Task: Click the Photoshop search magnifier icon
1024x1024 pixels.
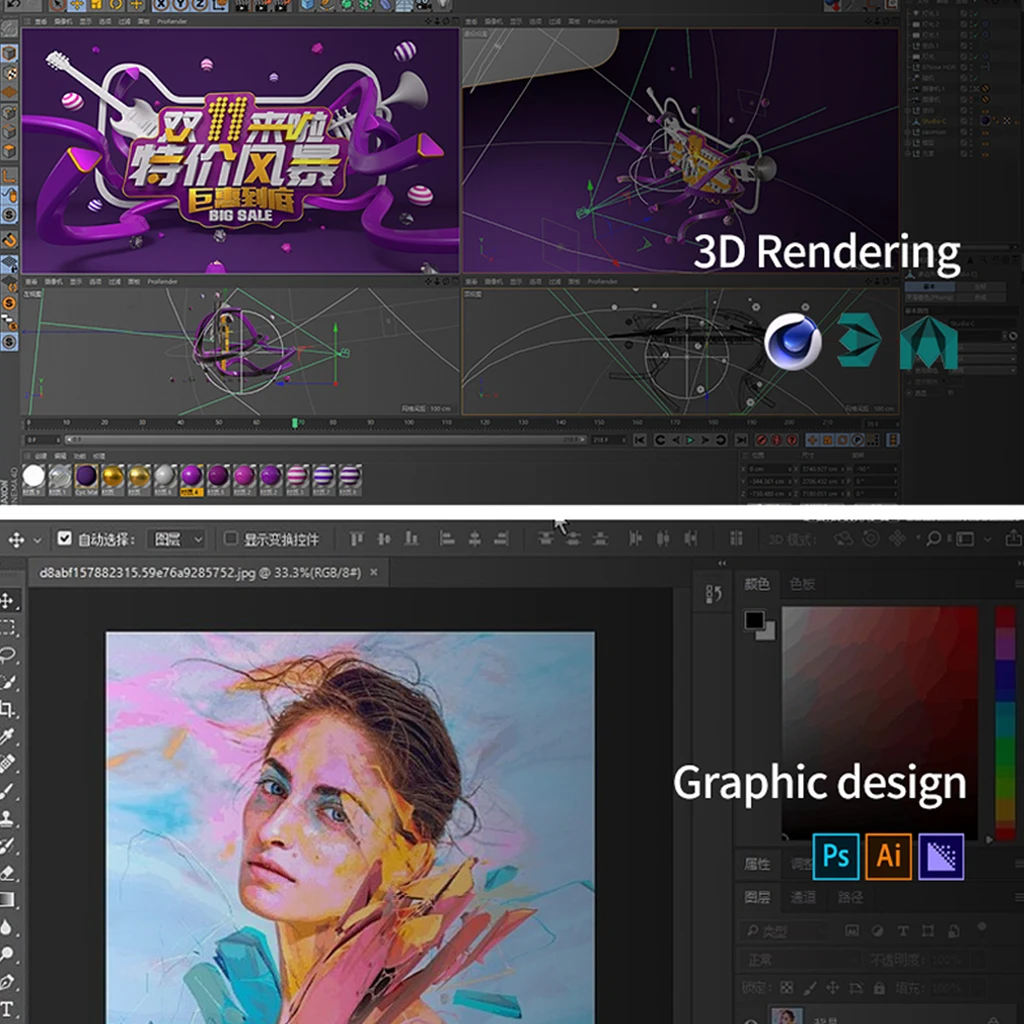Action: (932, 539)
